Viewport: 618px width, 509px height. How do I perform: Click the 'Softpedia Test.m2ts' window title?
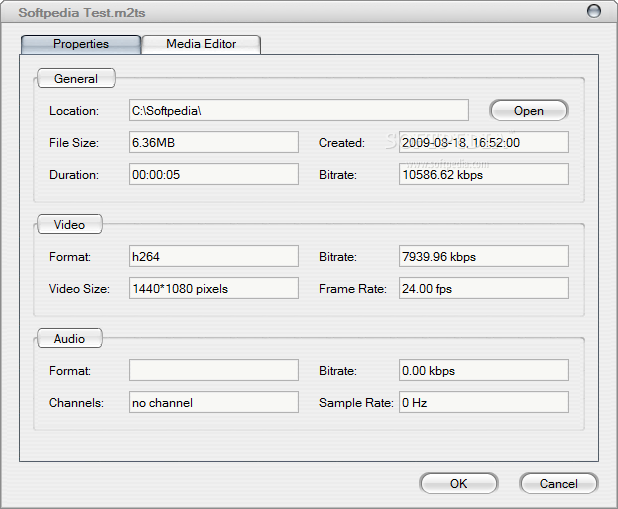coord(82,13)
